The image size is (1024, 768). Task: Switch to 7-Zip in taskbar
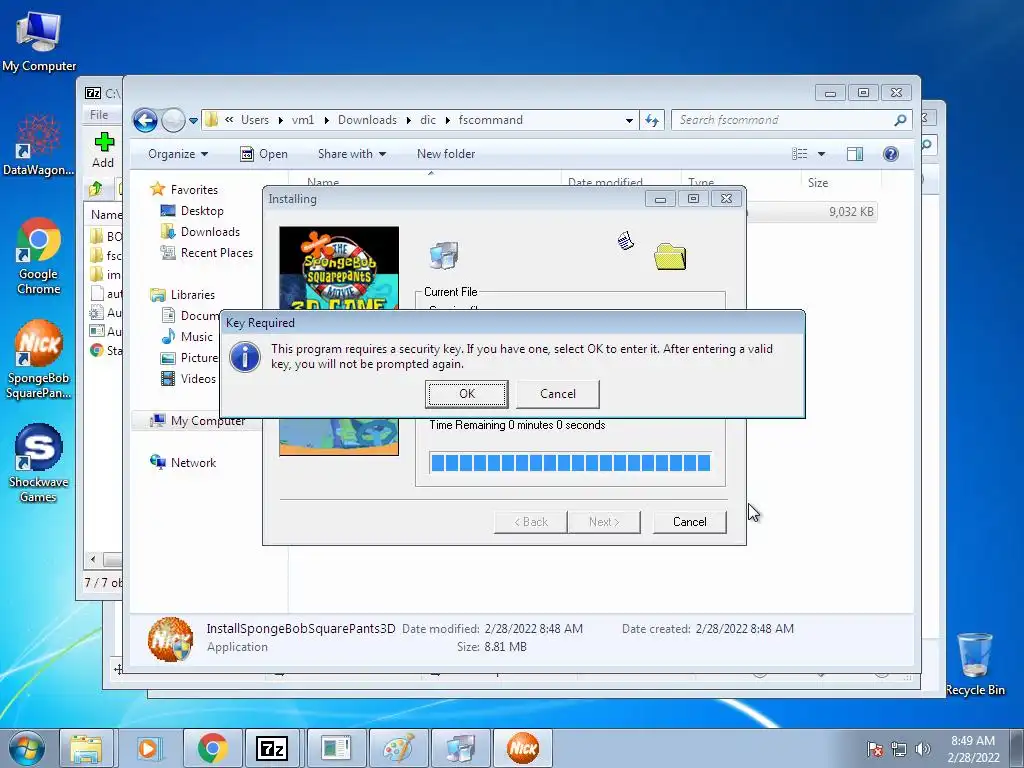pyautogui.click(x=272, y=748)
